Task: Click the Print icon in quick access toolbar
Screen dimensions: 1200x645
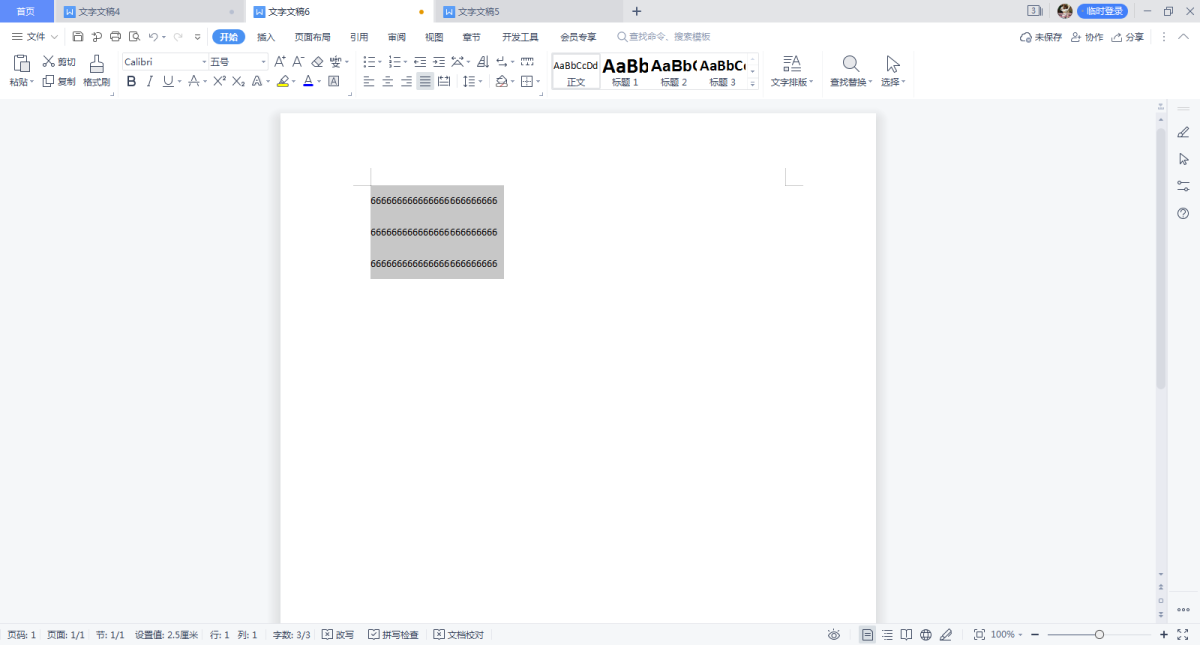Action: (115, 37)
